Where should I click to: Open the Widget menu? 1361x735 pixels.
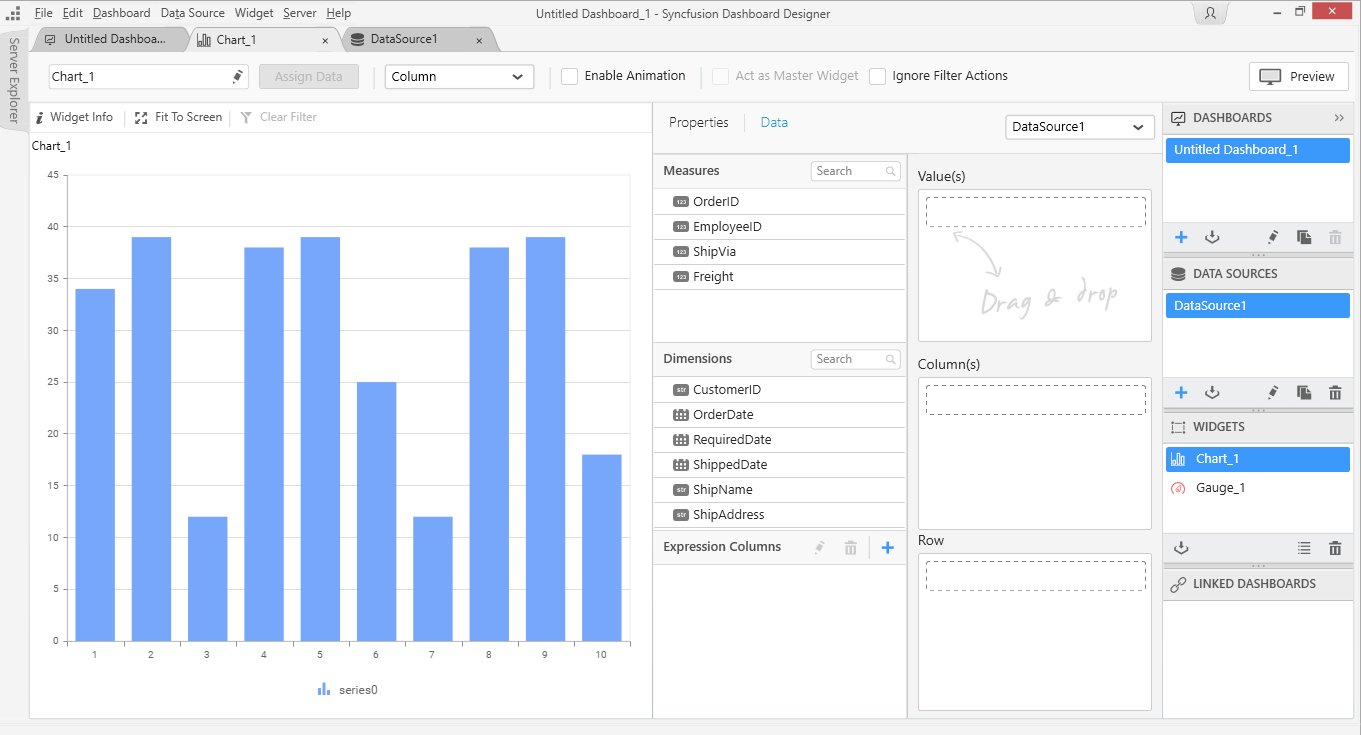coord(254,13)
